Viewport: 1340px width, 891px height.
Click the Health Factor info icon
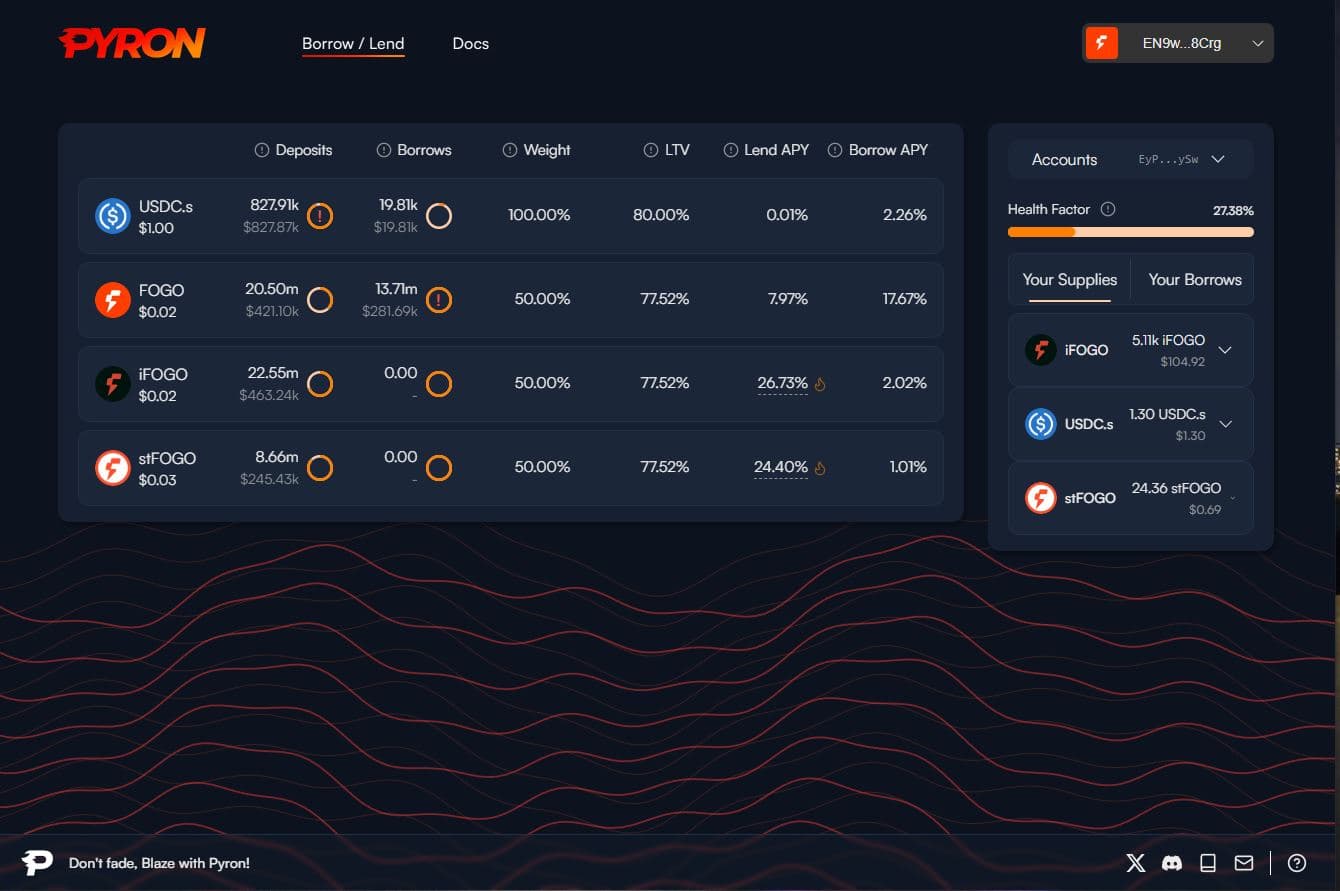pyautogui.click(x=1108, y=209)
